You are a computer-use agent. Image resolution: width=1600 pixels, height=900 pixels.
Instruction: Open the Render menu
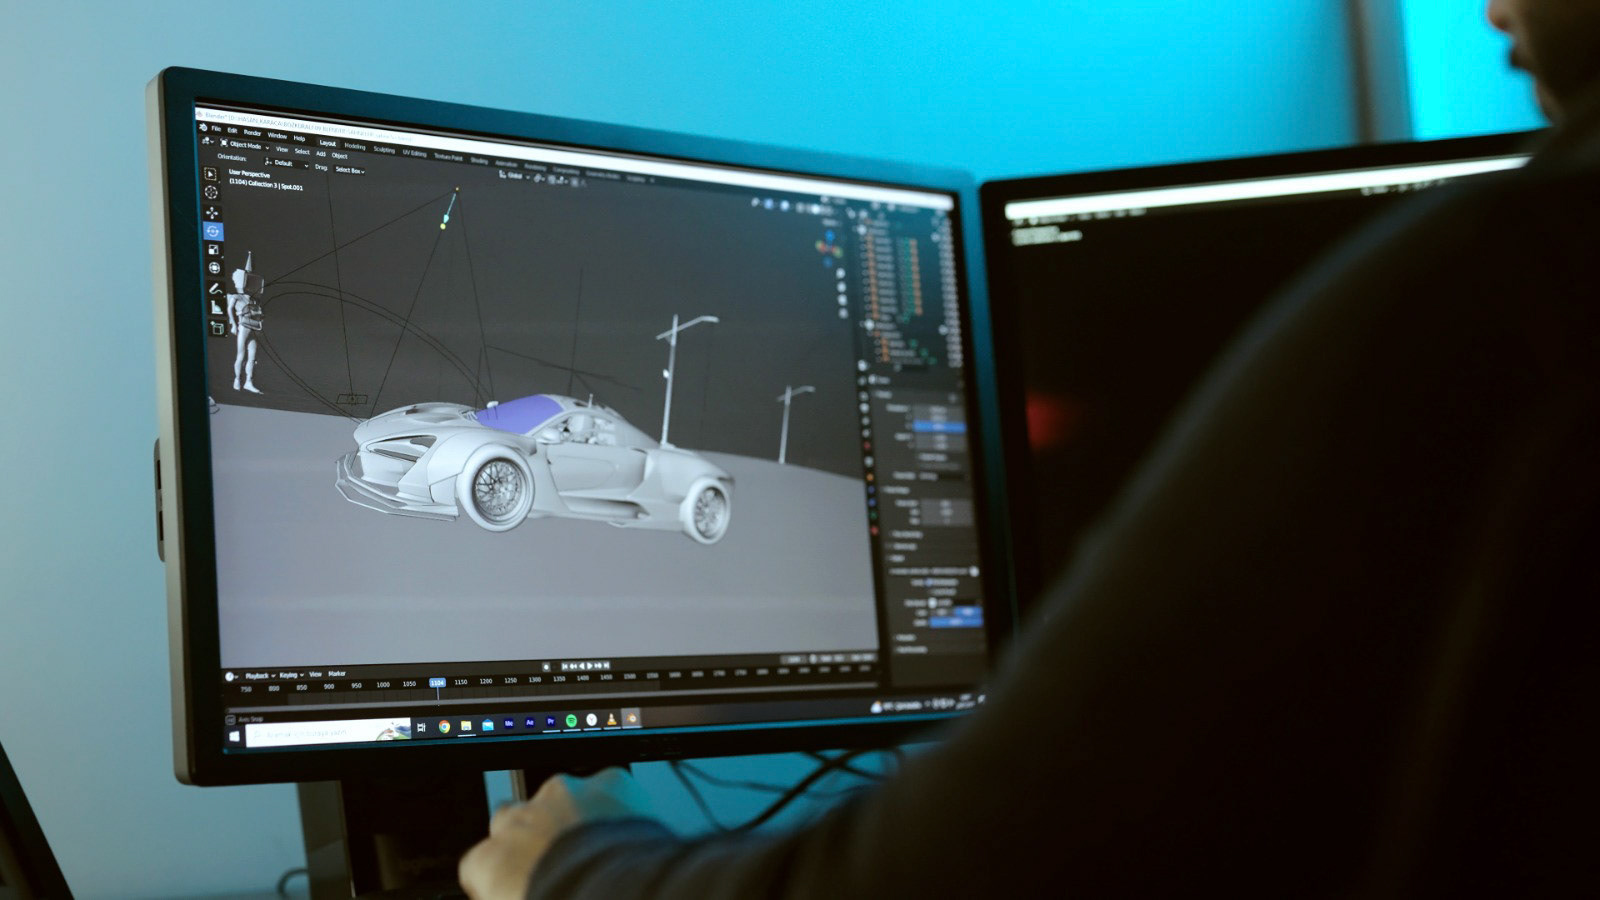(x=252, y=133)
